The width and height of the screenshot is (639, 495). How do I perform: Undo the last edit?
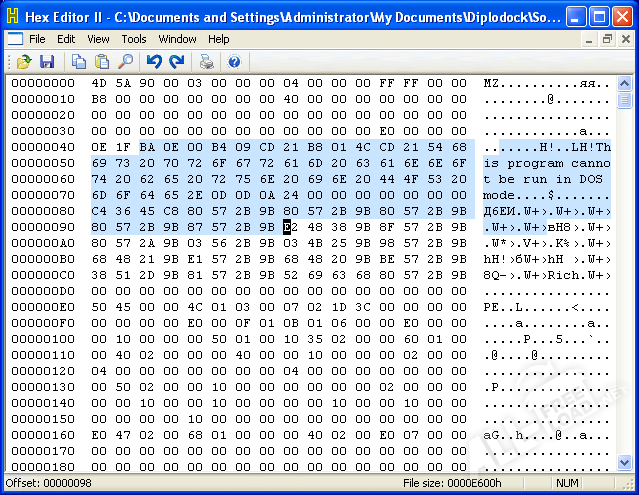coord(154,62)
